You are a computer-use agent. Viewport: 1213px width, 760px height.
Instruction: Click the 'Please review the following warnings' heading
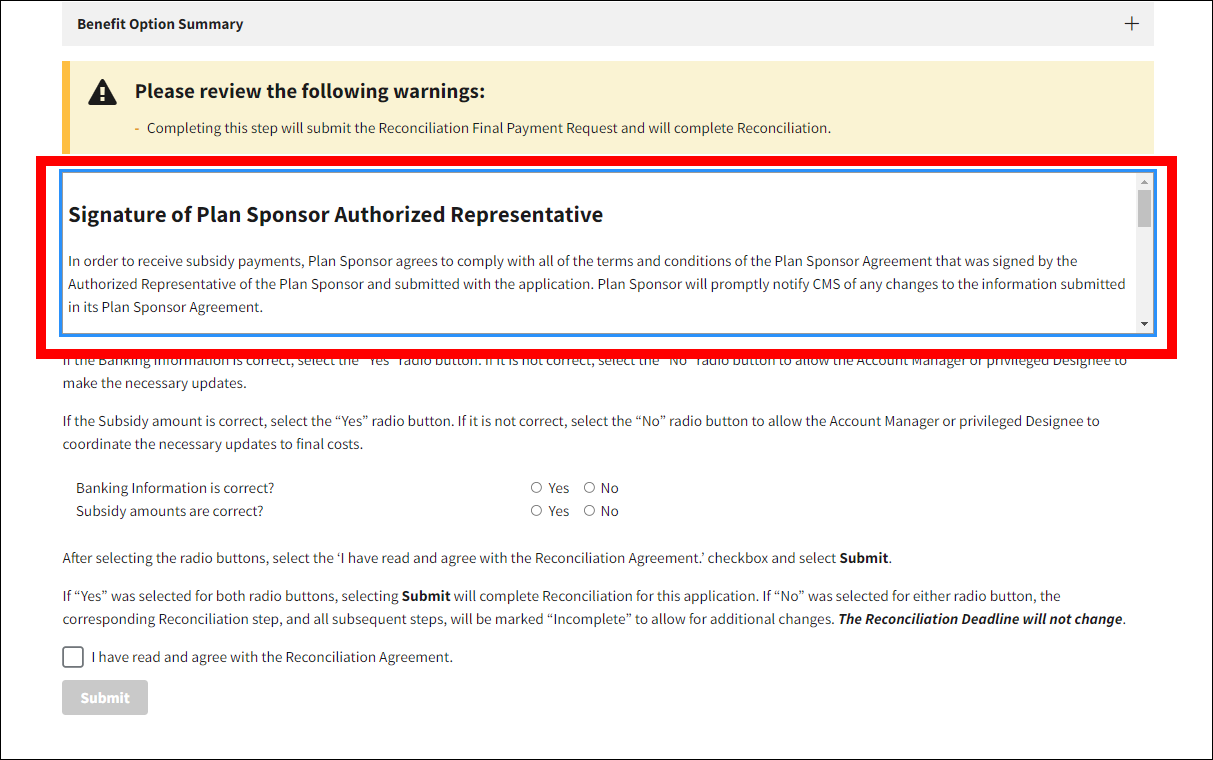coord(309,91)
